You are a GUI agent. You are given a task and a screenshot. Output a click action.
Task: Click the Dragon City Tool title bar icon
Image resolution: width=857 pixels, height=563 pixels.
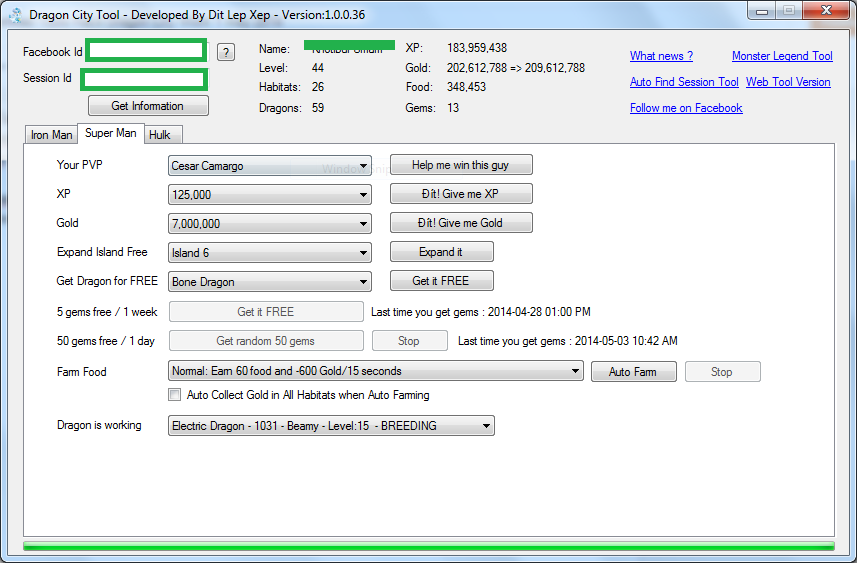click(16, 15)
